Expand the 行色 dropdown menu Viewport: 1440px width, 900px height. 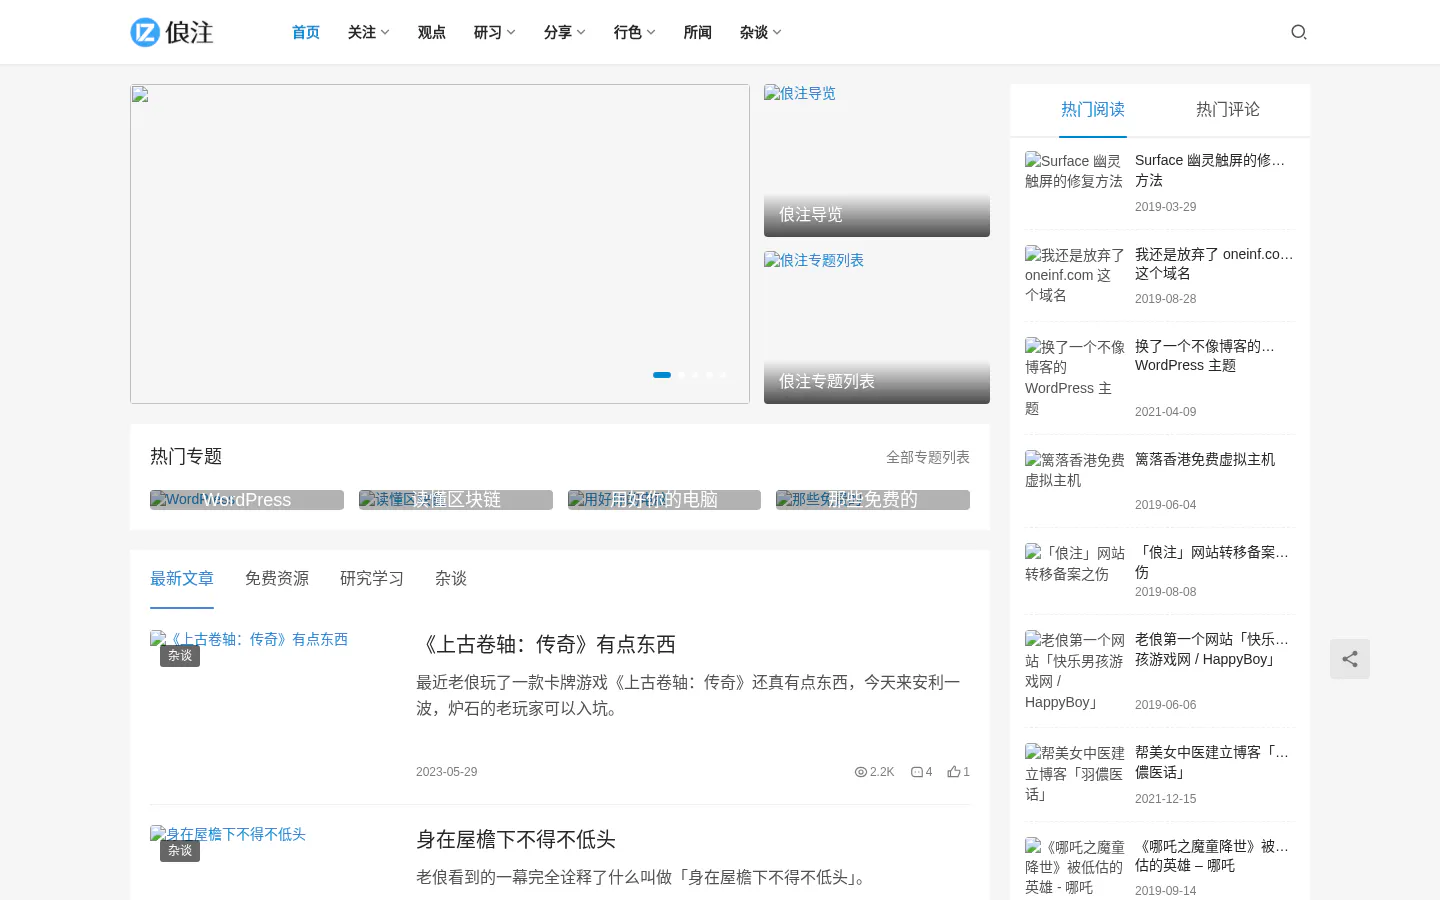(x=634, y=32)
